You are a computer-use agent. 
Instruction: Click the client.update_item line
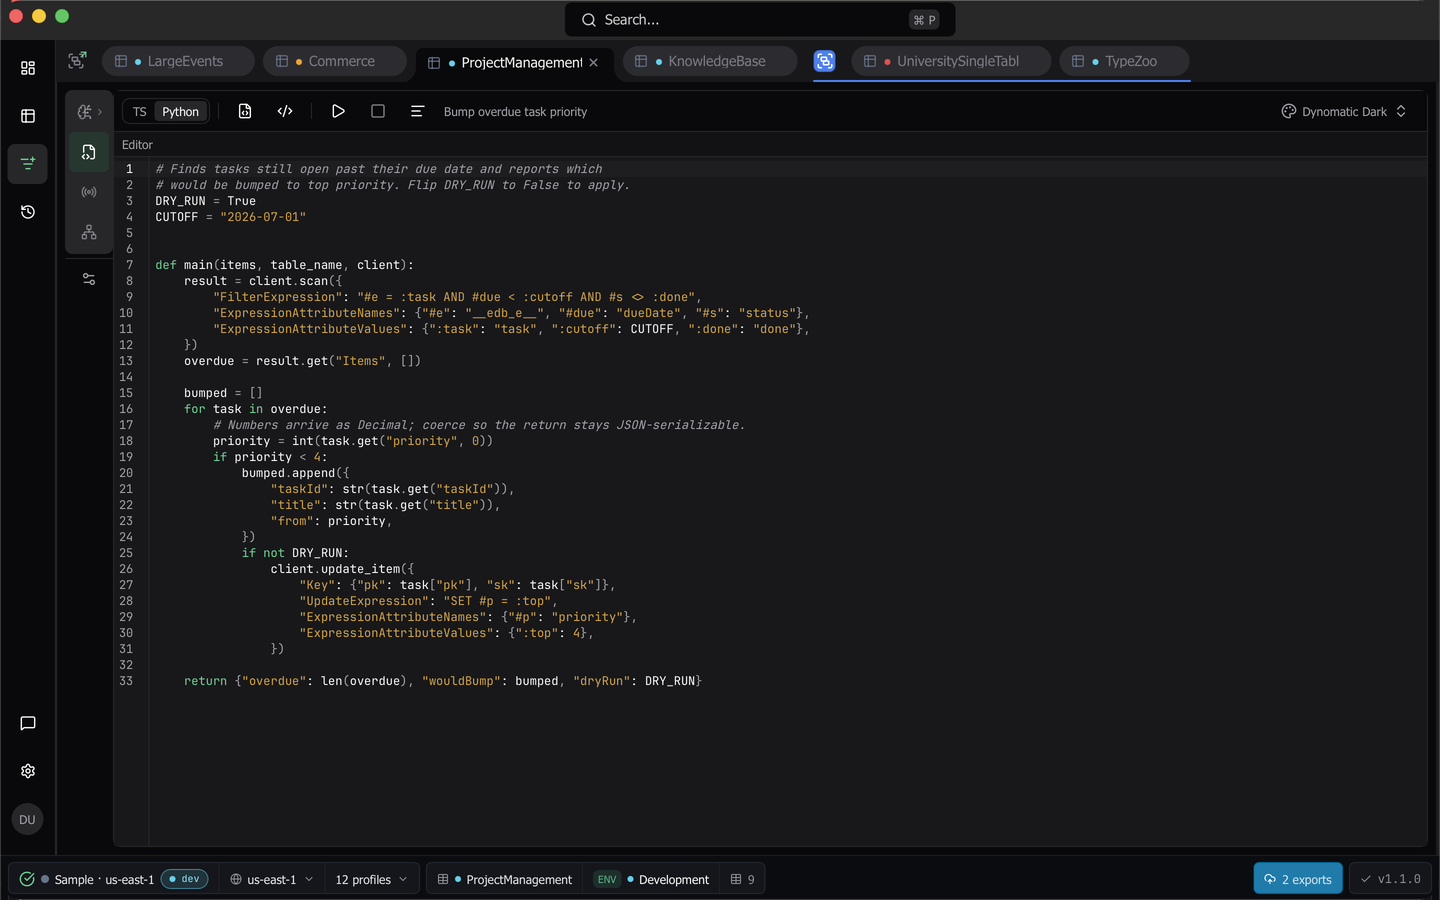click(342, 569)
